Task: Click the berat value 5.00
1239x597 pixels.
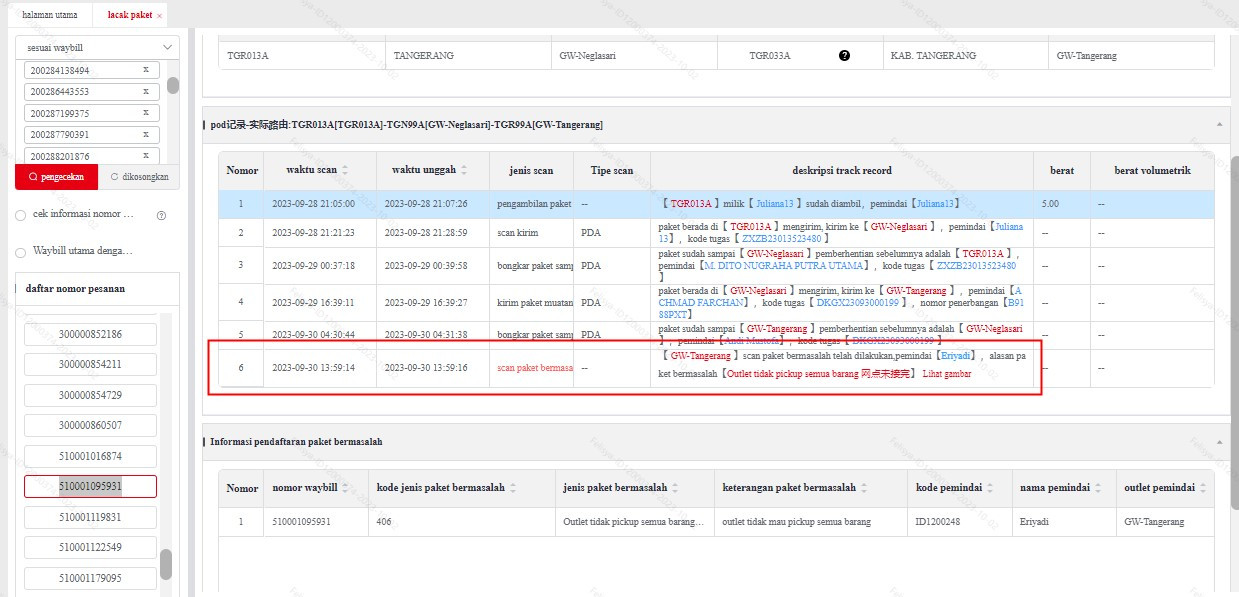Action: (1050, 203)
